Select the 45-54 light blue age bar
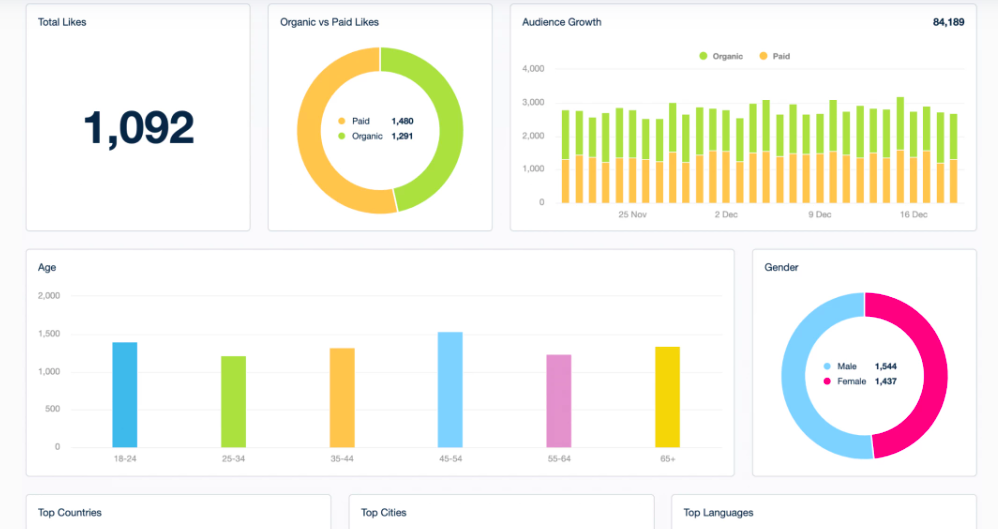 tap(450, 390)
